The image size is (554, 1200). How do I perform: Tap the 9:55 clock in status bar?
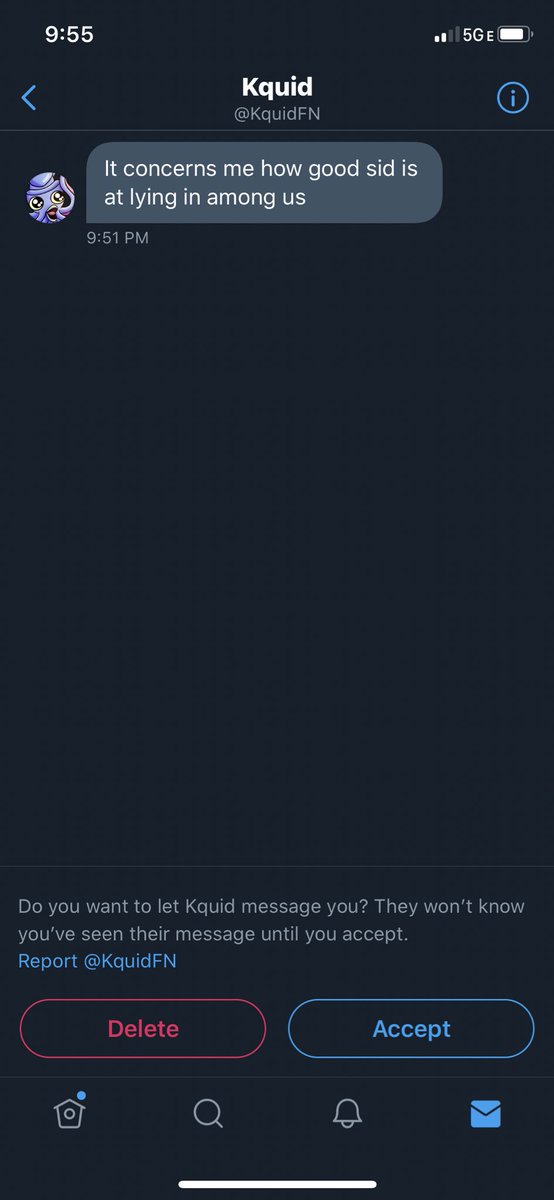pos(69,34)
